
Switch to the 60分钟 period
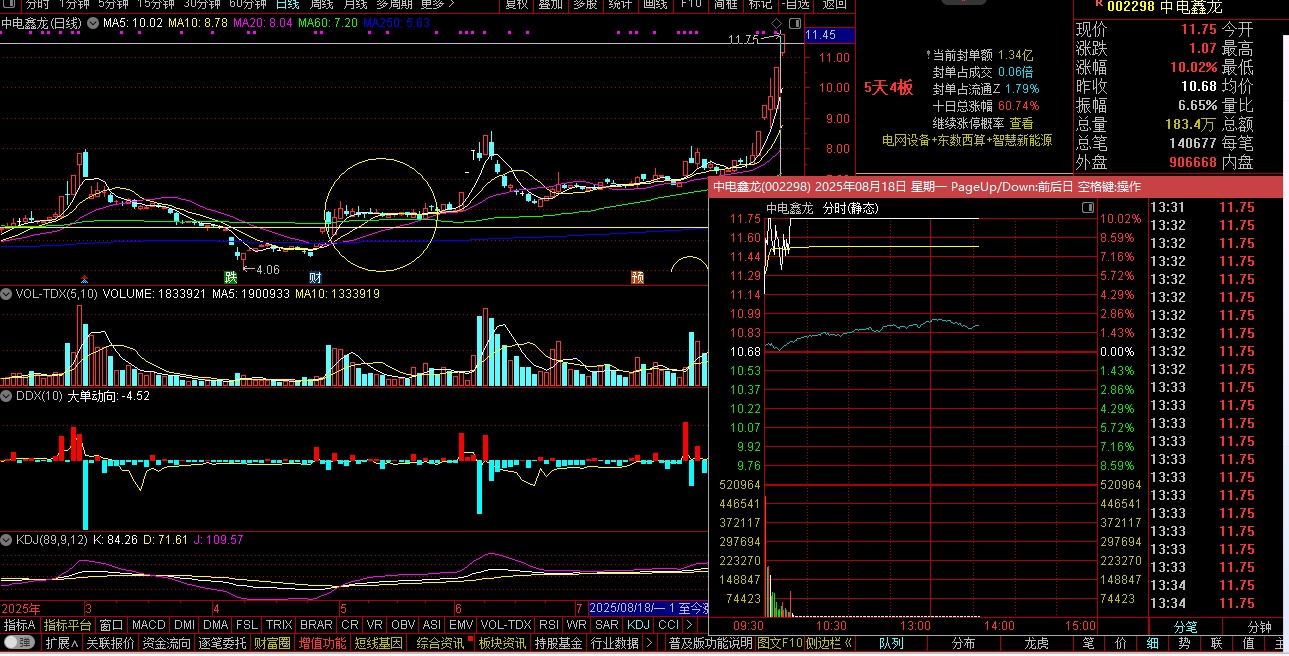pyautogui.click(x=248, y=4)
